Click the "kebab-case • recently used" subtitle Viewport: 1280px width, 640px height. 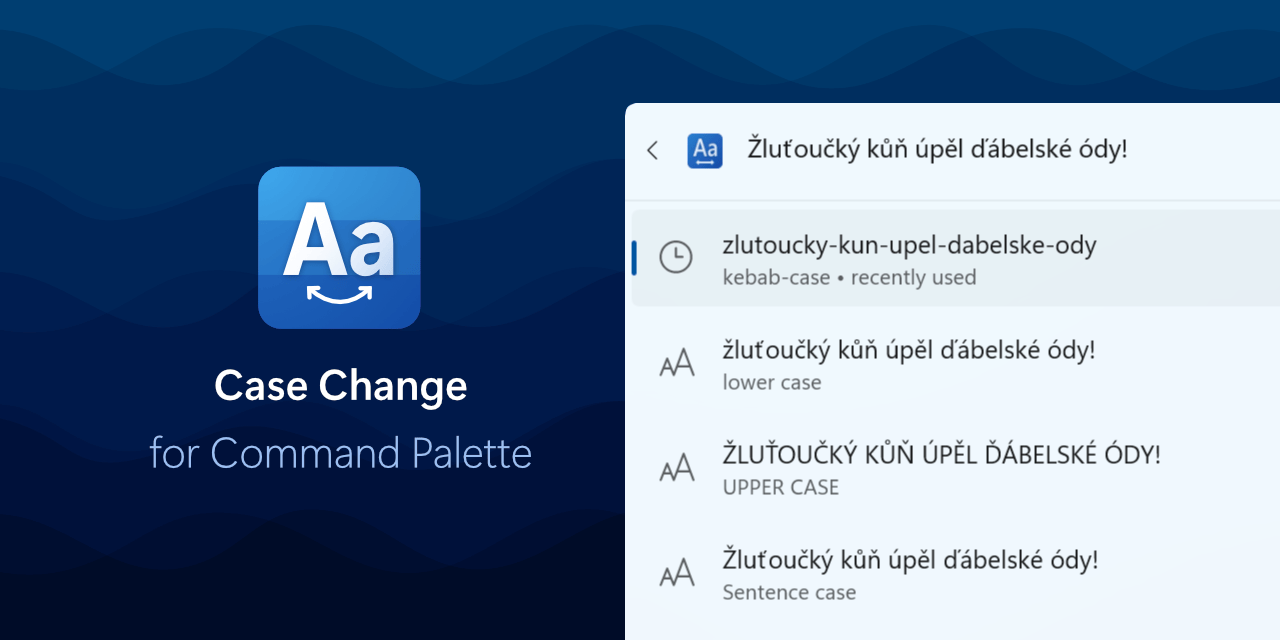(849, 278)
